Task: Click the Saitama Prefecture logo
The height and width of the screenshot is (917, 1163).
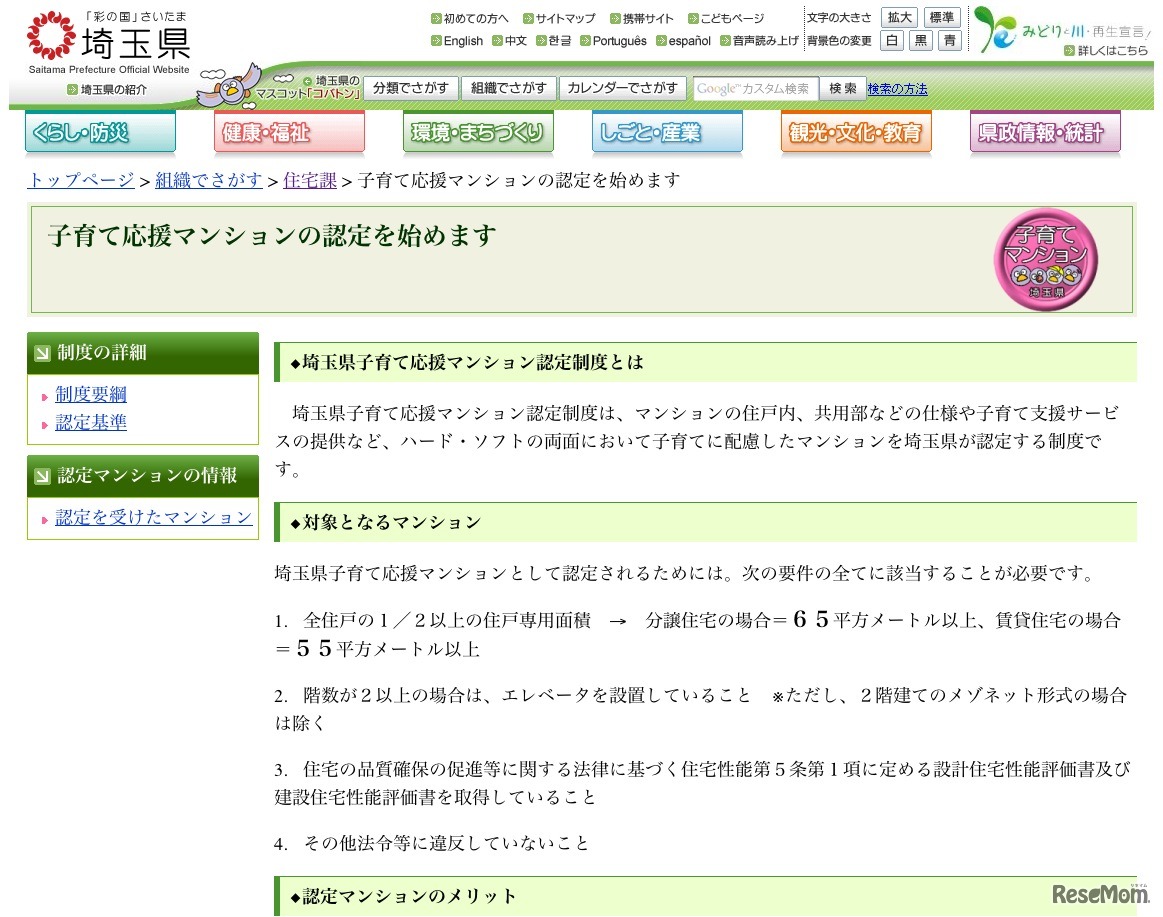Action: 108,42
